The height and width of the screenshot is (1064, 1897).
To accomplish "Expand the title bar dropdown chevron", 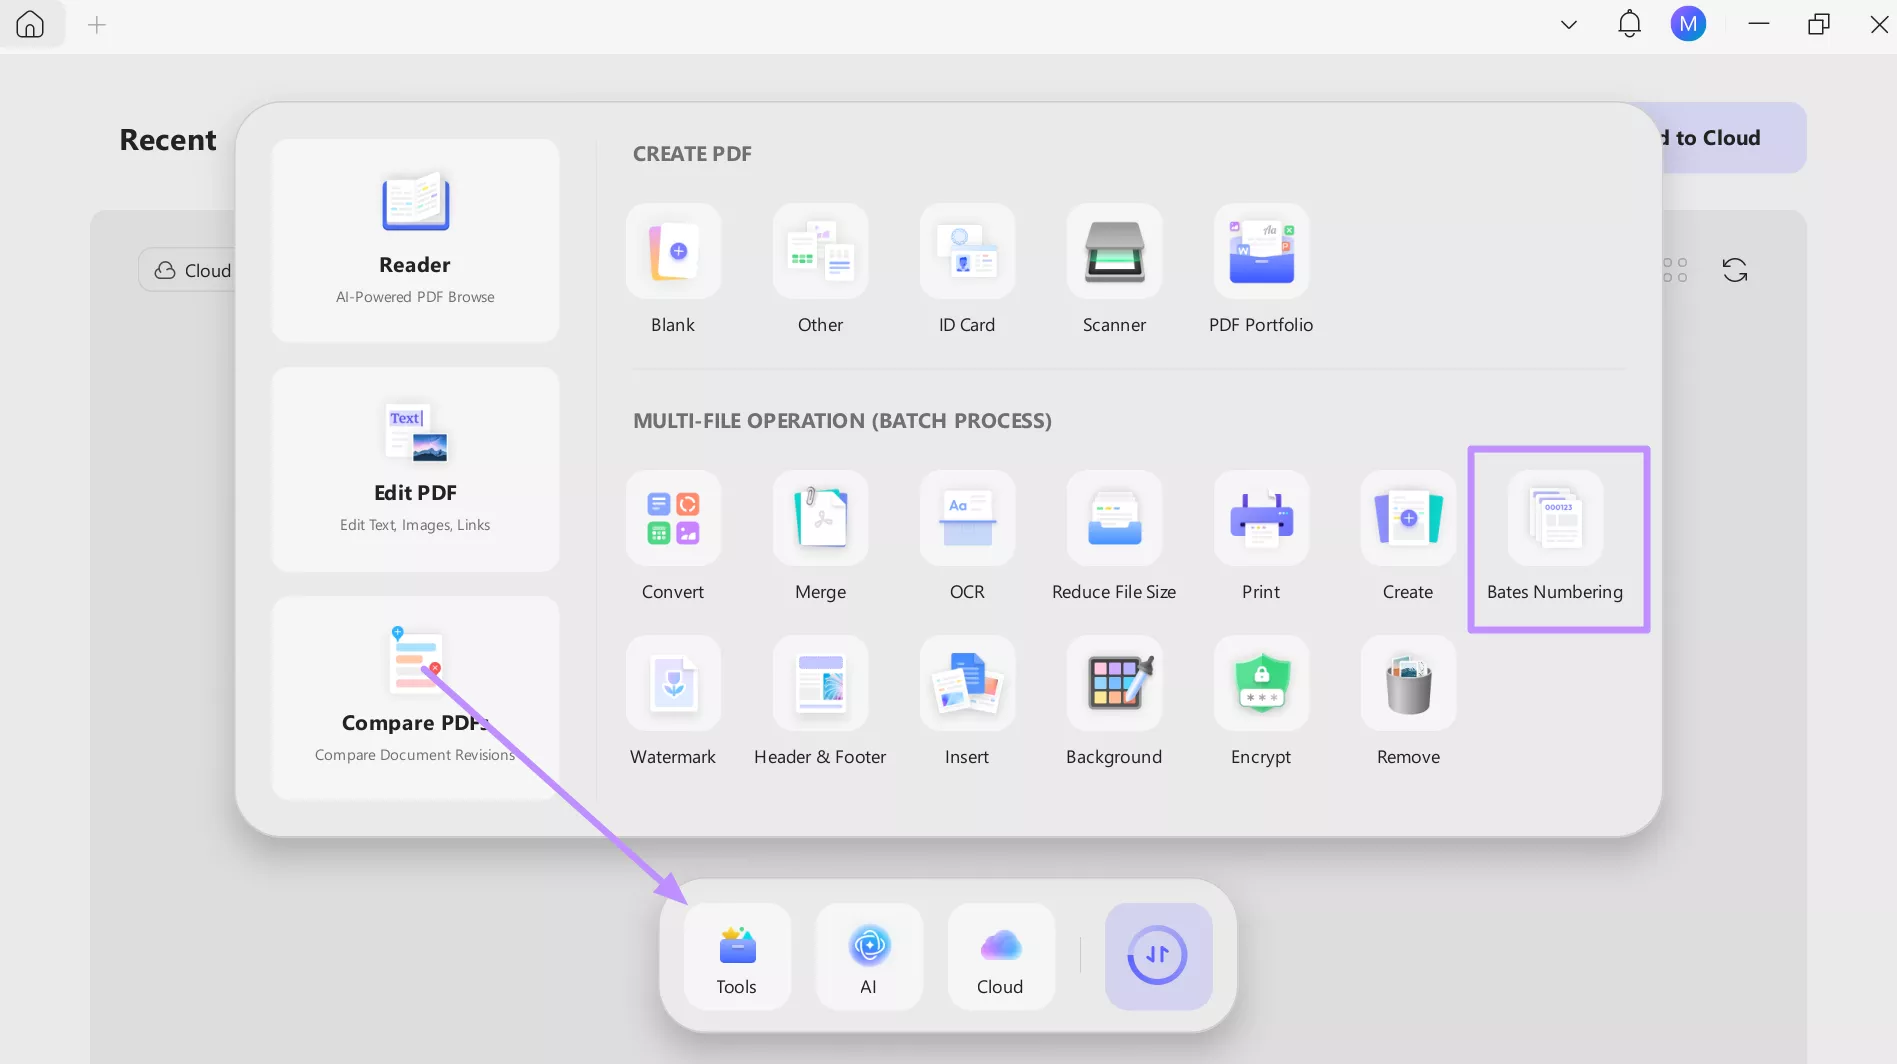I will (x=1569, y=25).
